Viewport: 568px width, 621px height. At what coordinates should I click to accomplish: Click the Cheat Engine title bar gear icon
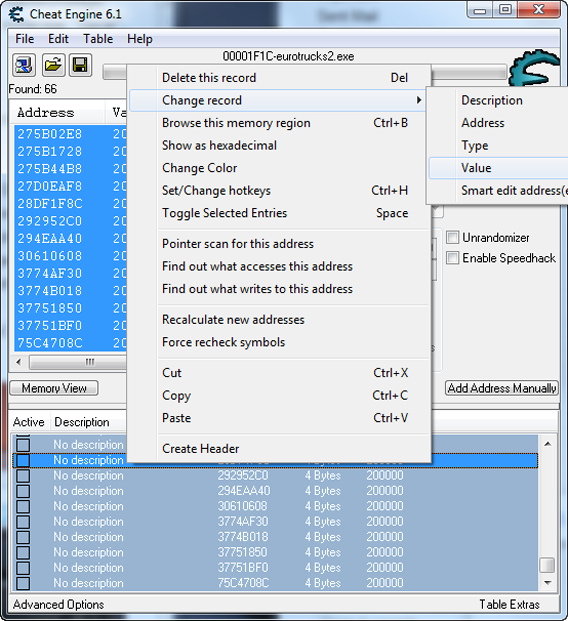(17, 14)
